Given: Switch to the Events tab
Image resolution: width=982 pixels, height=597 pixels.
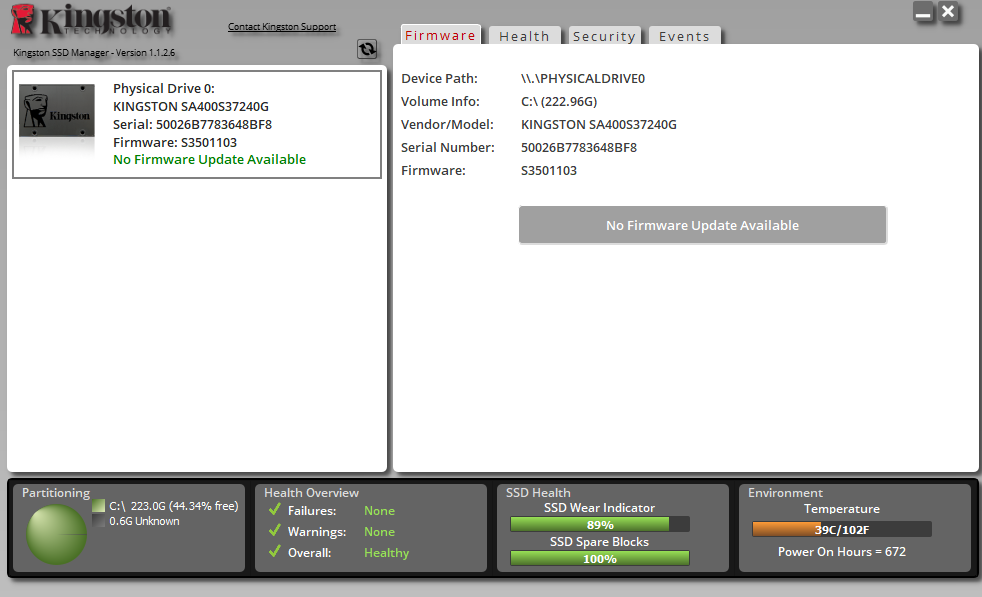Looking at the screenshot, I should 685,36.
